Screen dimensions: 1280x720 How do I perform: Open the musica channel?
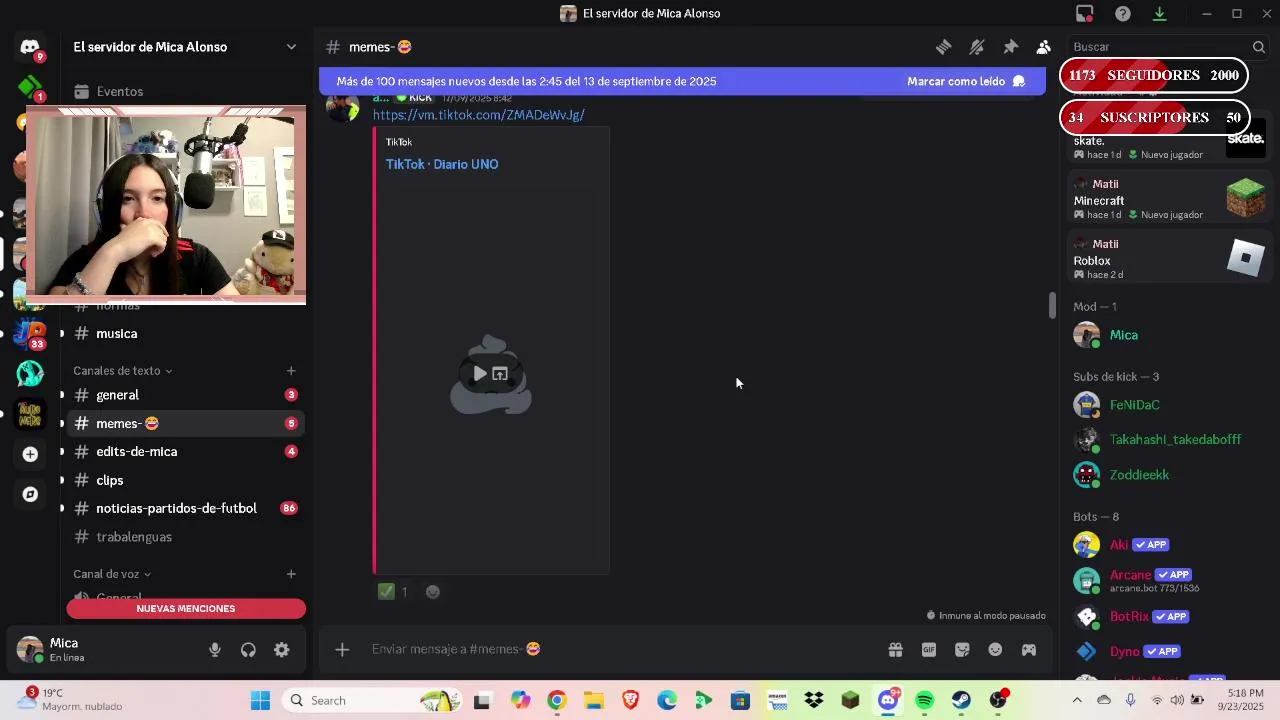click(x=184, y=334)
